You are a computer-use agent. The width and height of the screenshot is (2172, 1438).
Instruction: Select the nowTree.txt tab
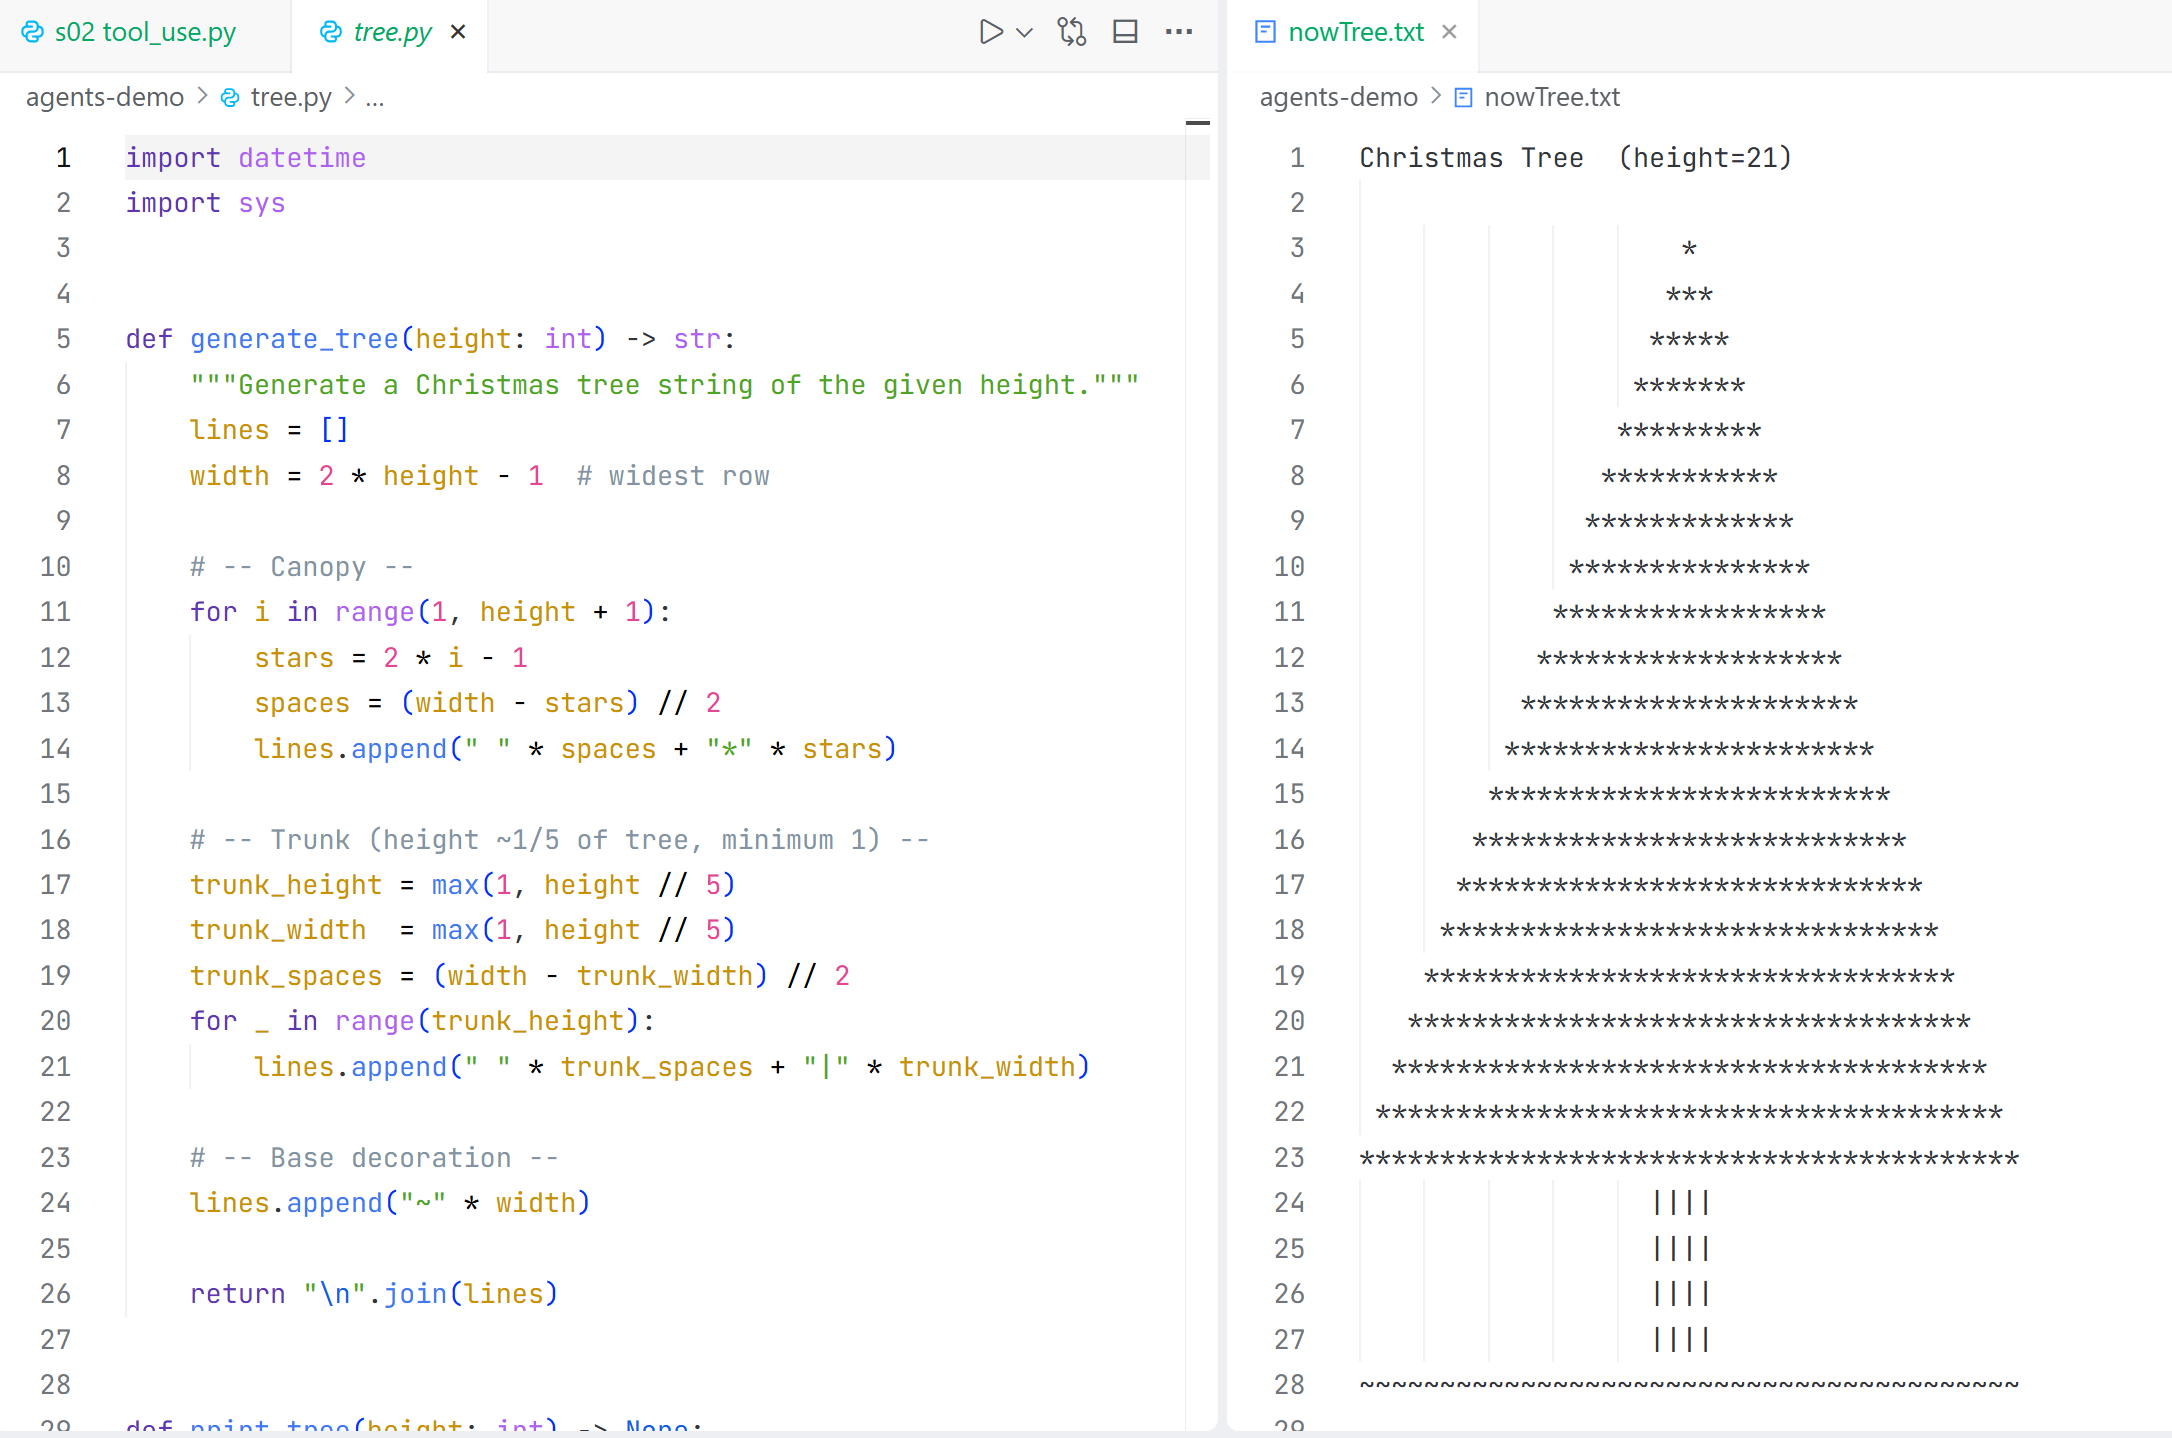coord(1355,32)
